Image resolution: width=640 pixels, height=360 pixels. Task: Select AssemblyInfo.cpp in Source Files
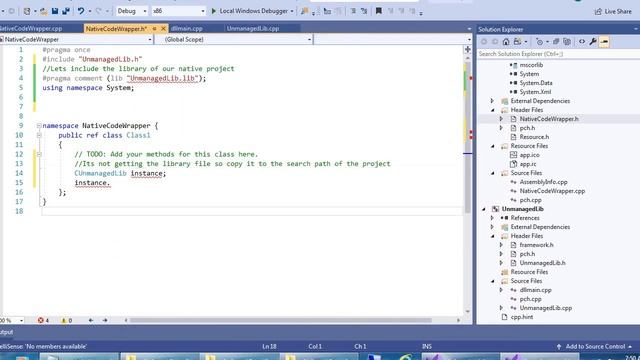pos(543,182)
